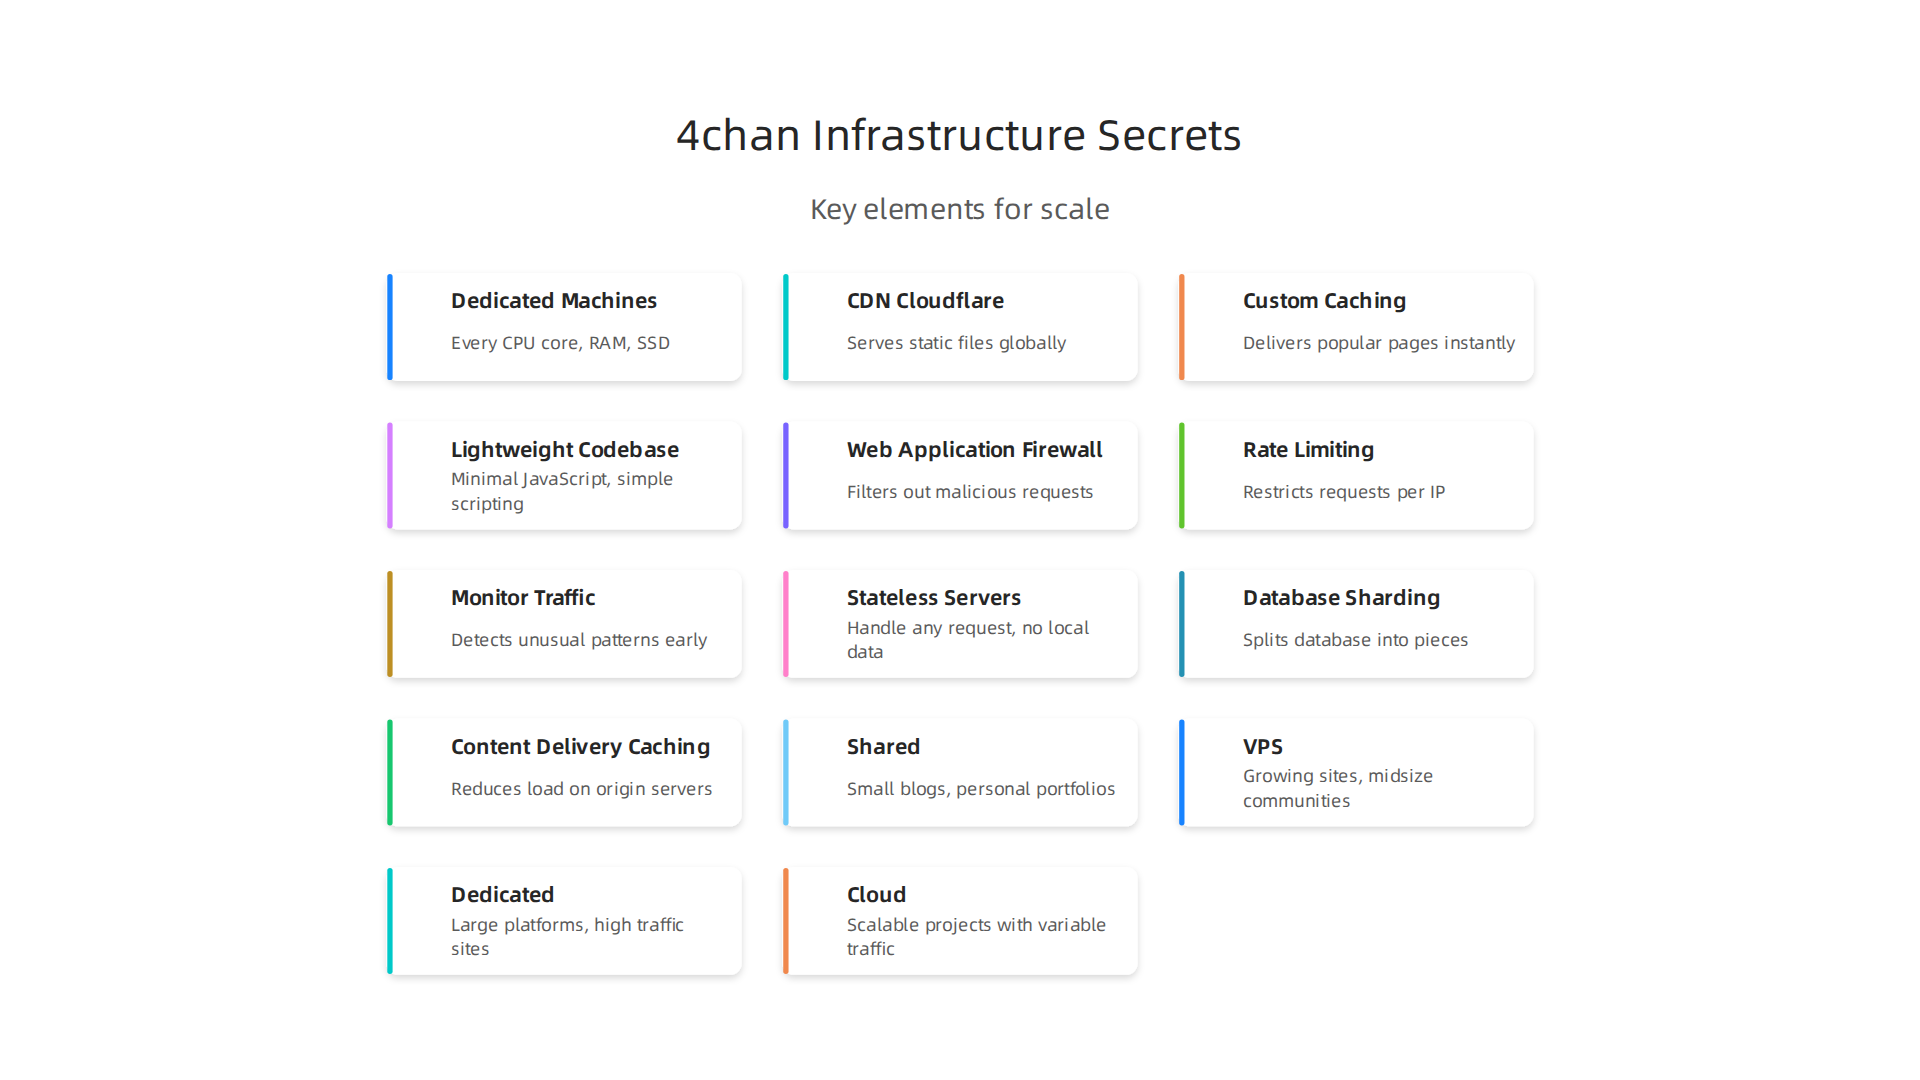This screenshot has width=1920, height=1080.
Task: Click 'Every CPU core, RAM, SSD' text
Action: pos(560,343)
